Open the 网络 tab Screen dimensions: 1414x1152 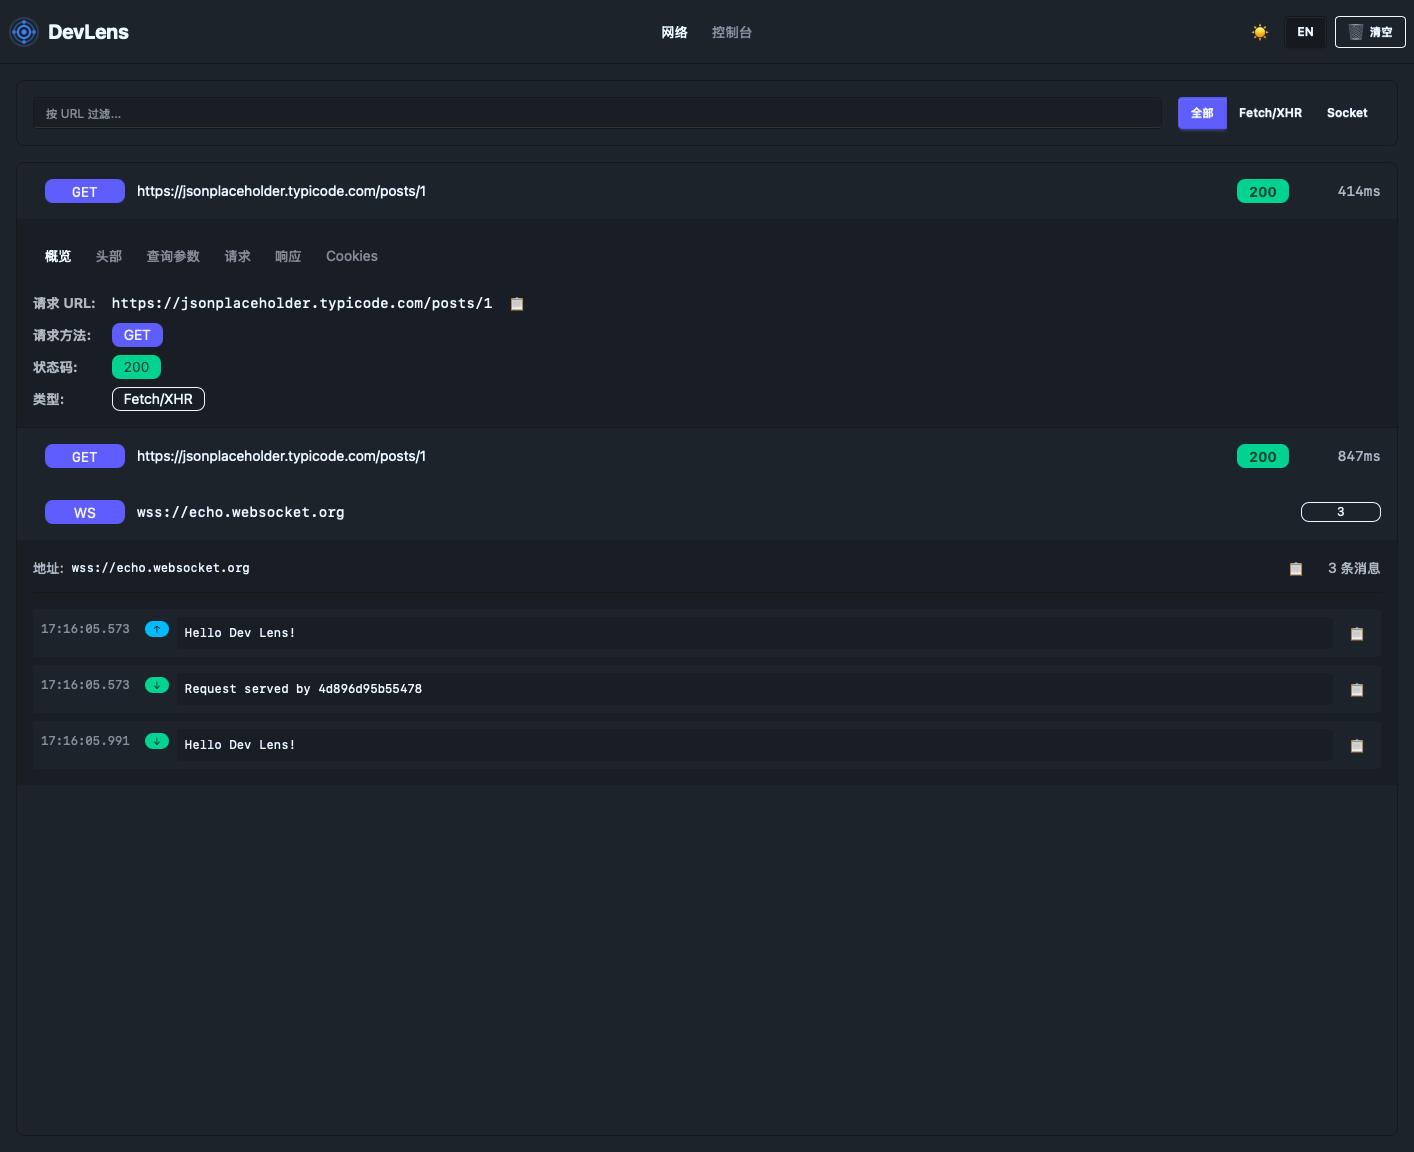click(674, 32)
